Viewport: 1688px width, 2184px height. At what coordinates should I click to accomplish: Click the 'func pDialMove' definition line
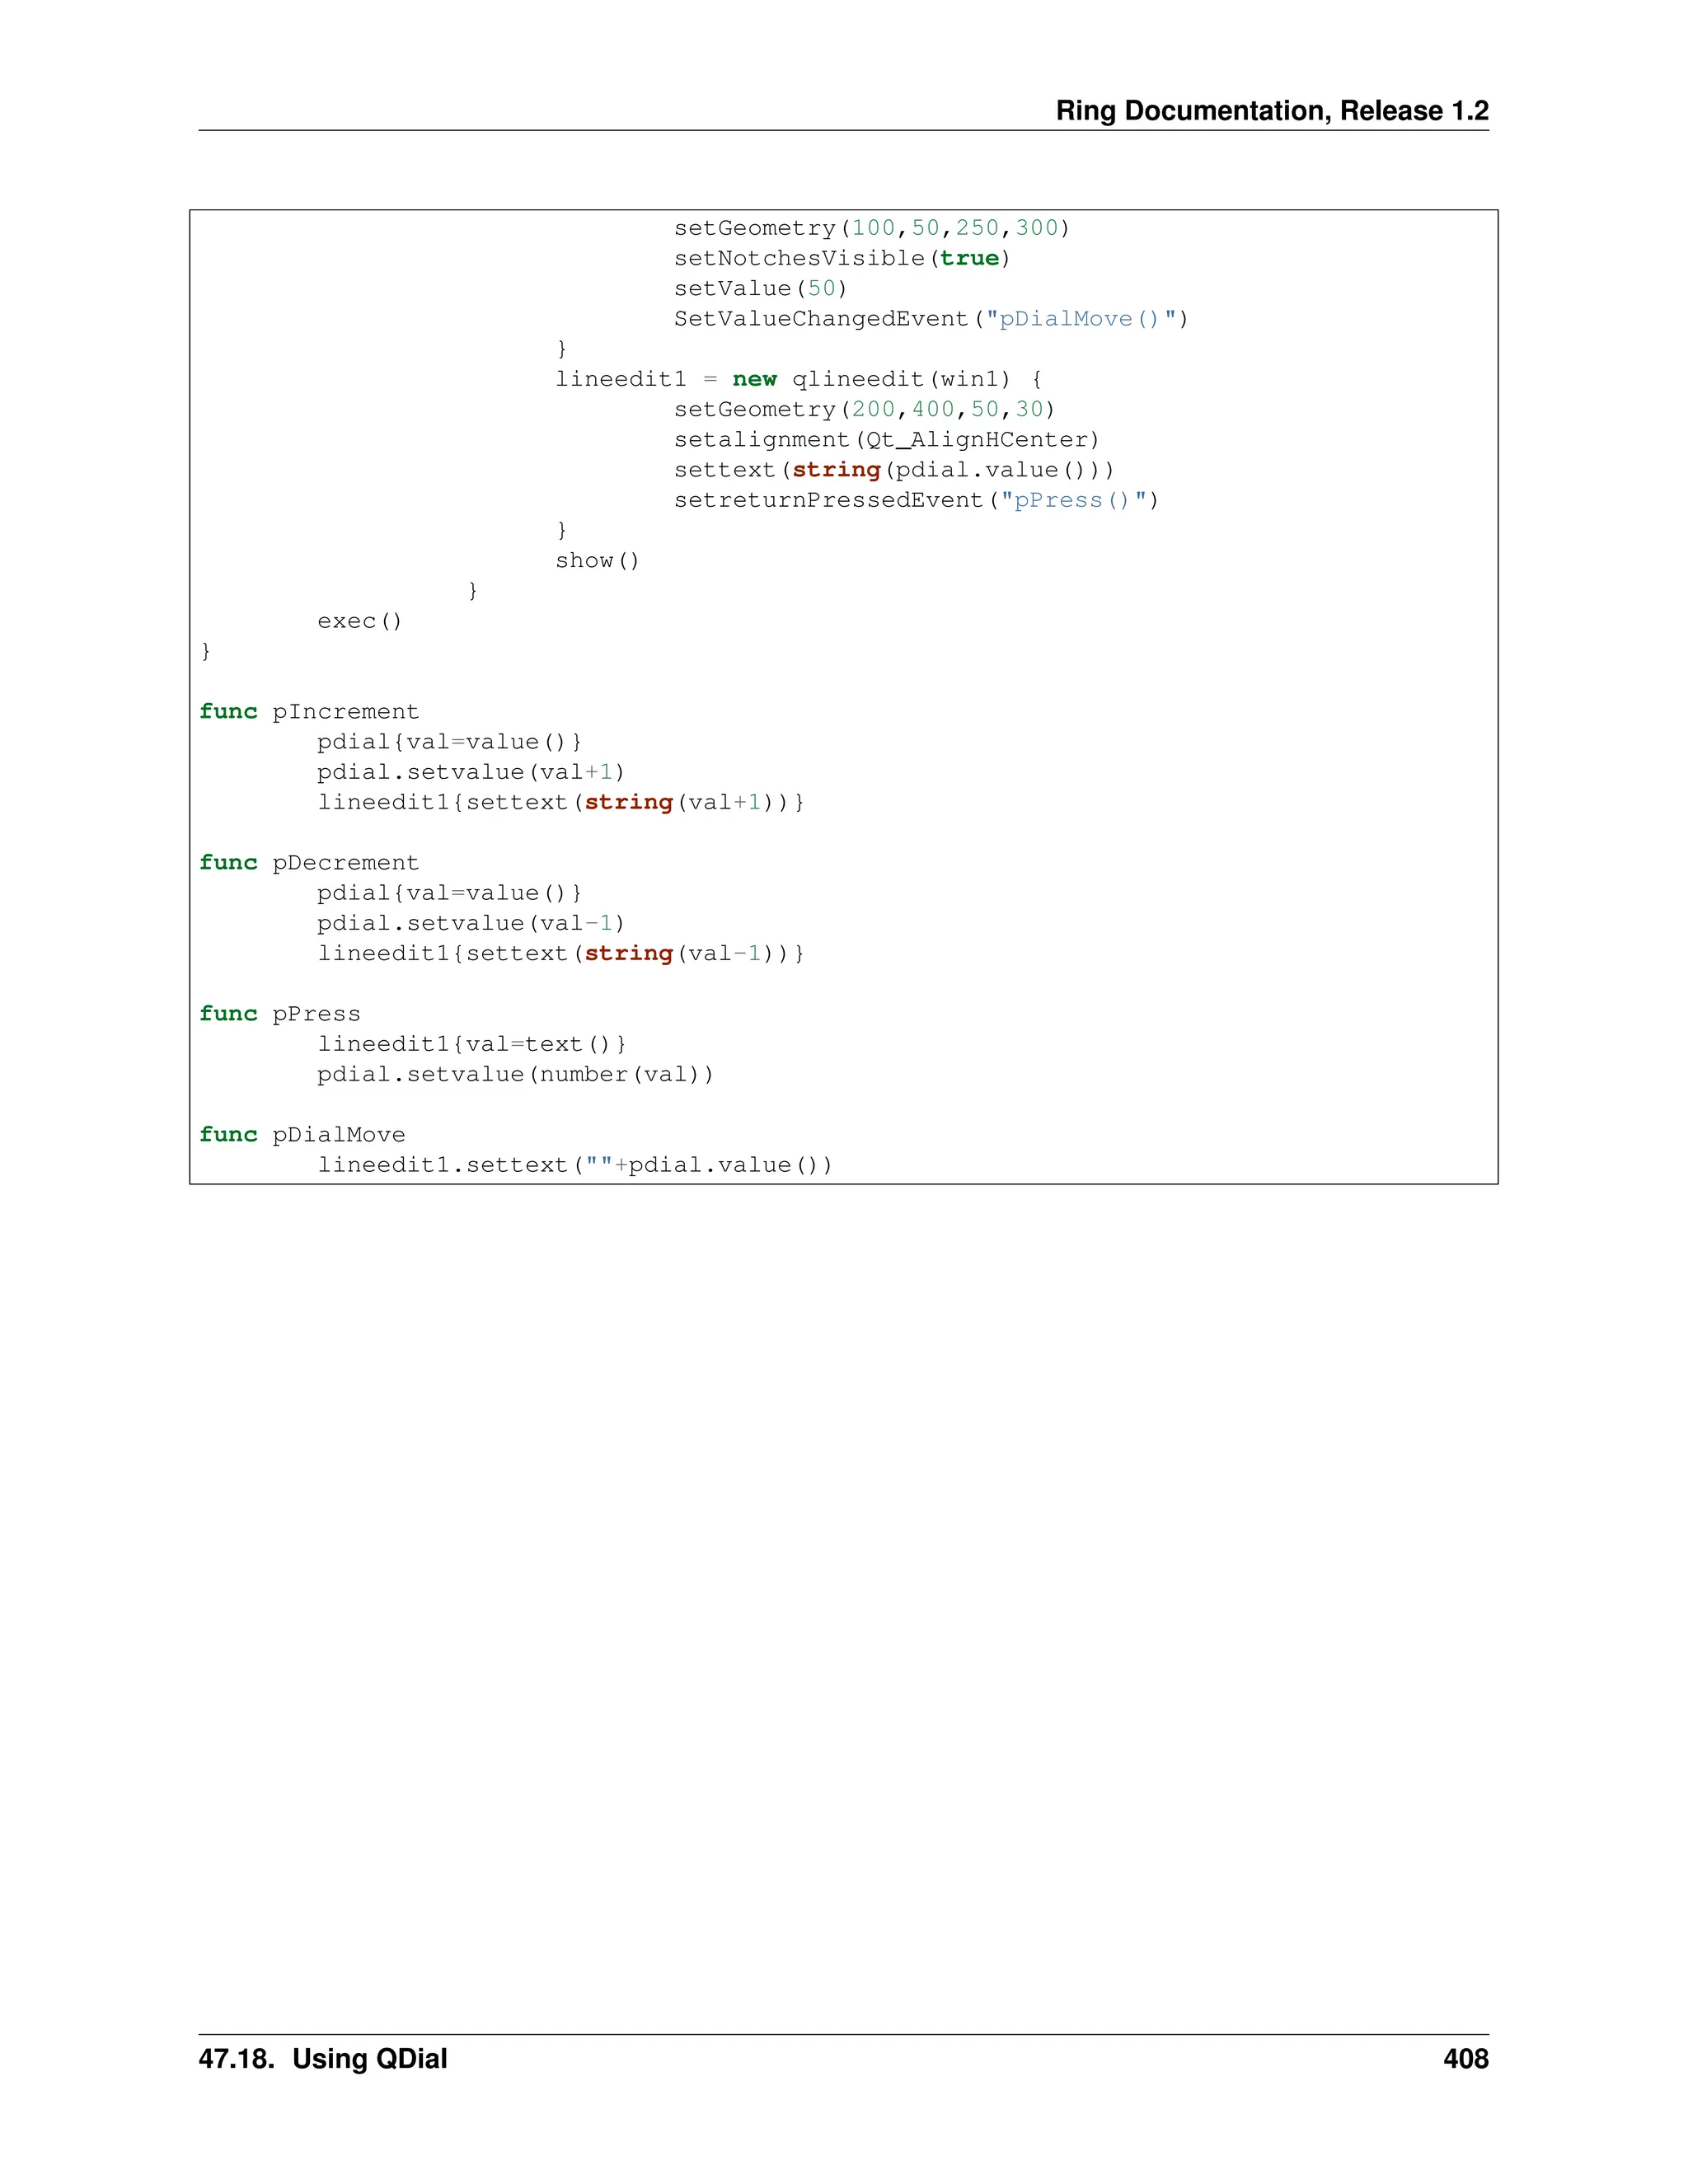(x=302, y=1135)
